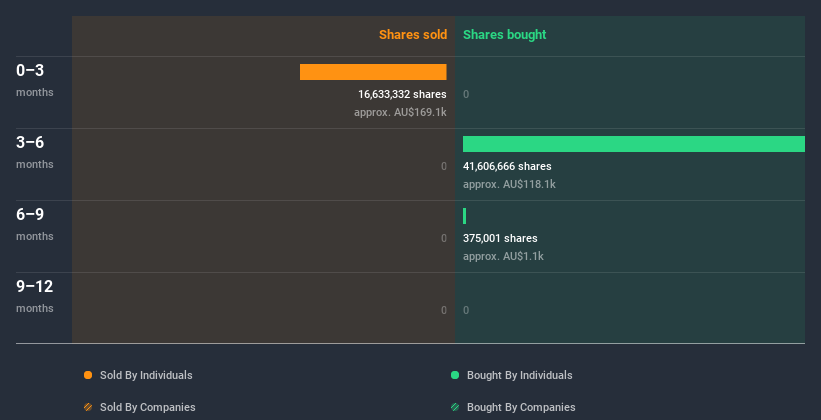The width and height of the screenshot is (821, 420).
Task: Toggle the Bought By Individuals legend label
Action: tap(519, 375)
